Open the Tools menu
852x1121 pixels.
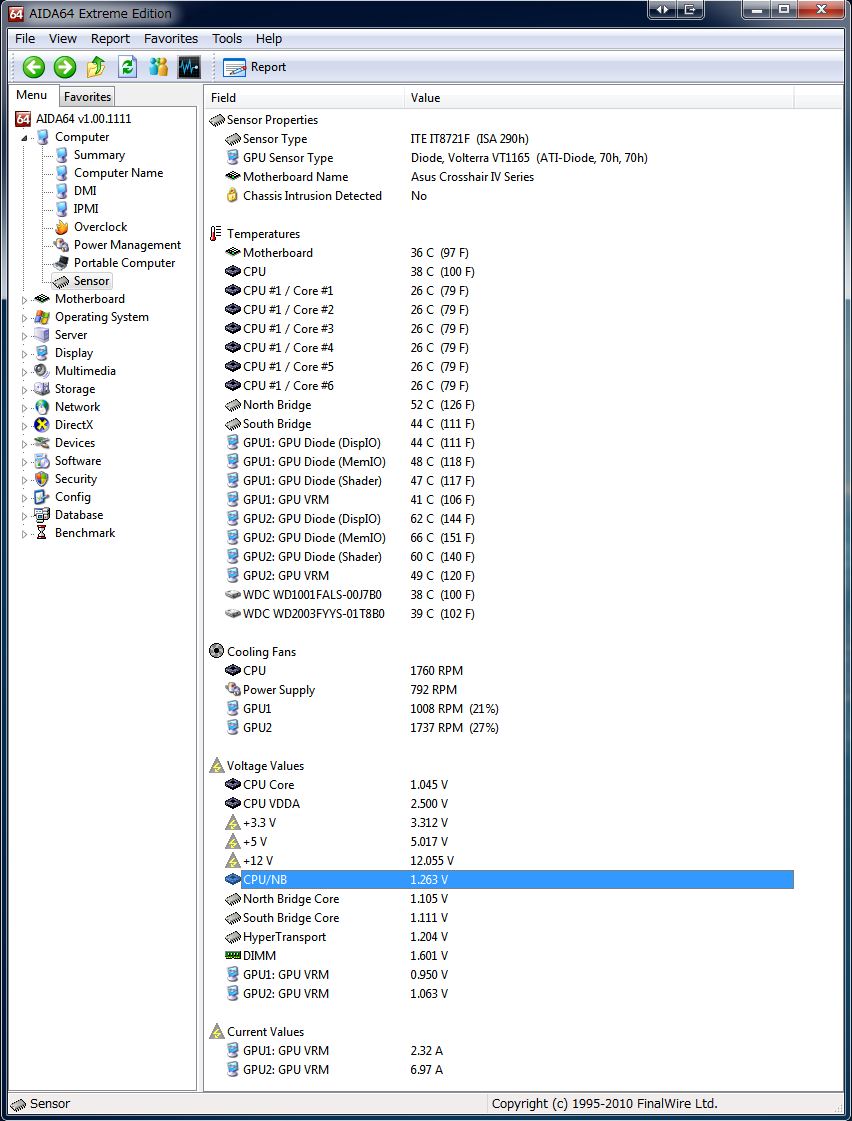(x=227, y=39)
